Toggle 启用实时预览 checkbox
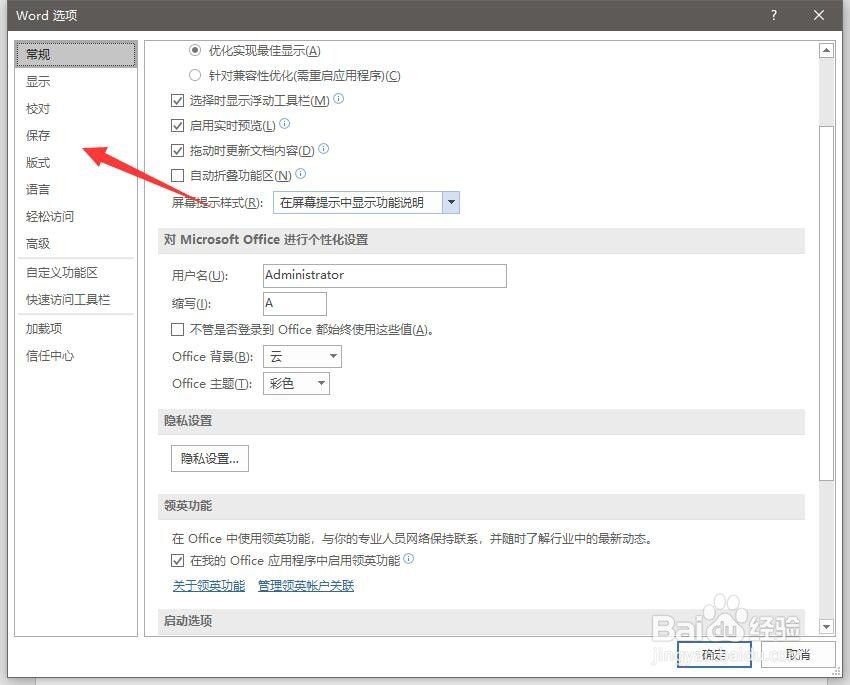Image resolution: width=850 pixels, height=685 pixels. coord(177,126)
